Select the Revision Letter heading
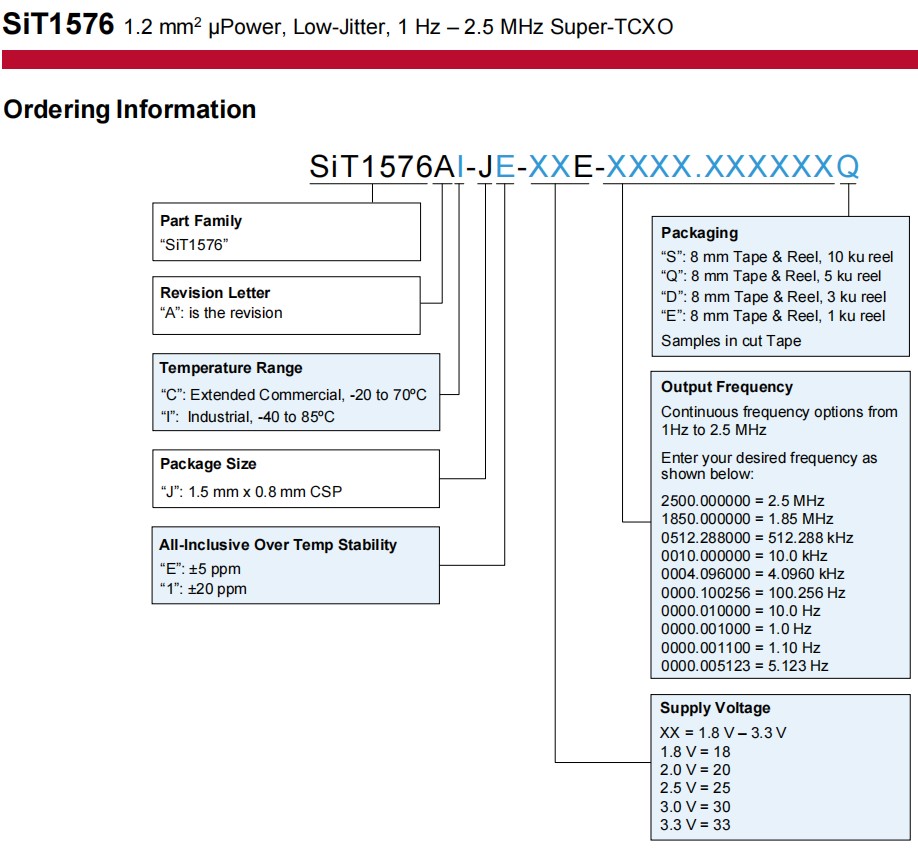Viewport: 918px width, 854px height. (215, 293)
